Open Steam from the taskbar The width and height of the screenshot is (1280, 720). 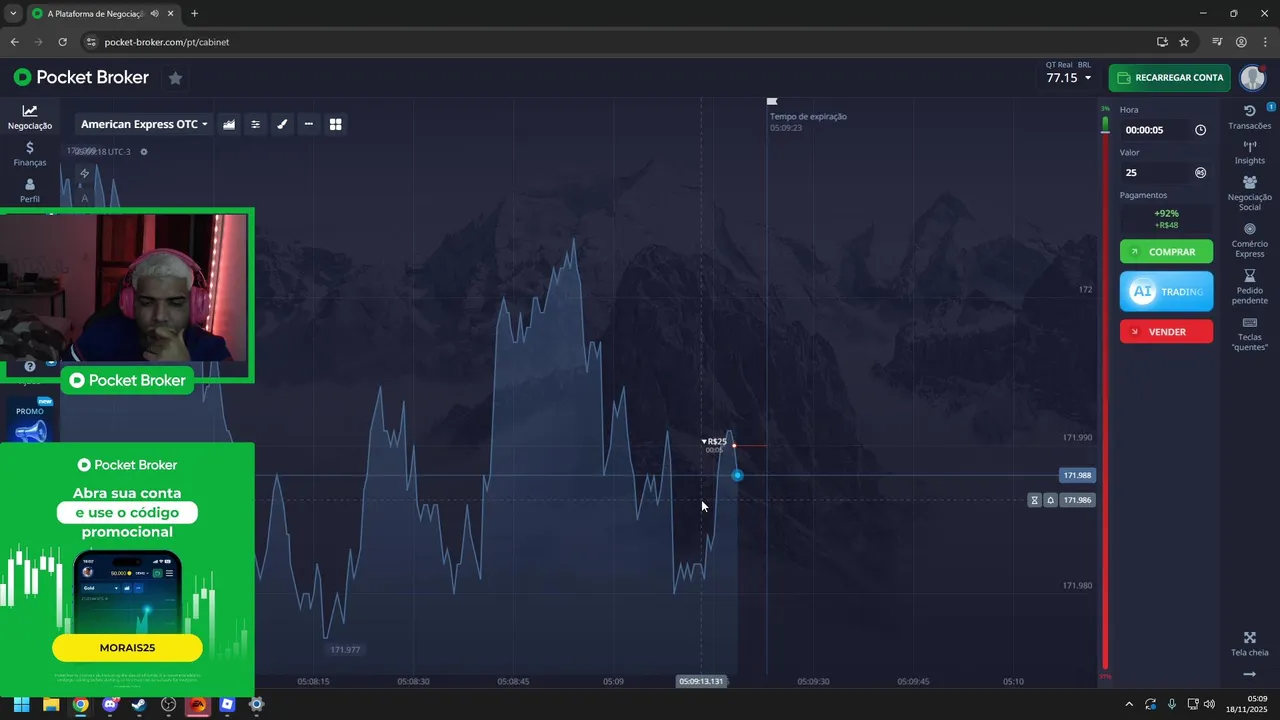point(139,704)
